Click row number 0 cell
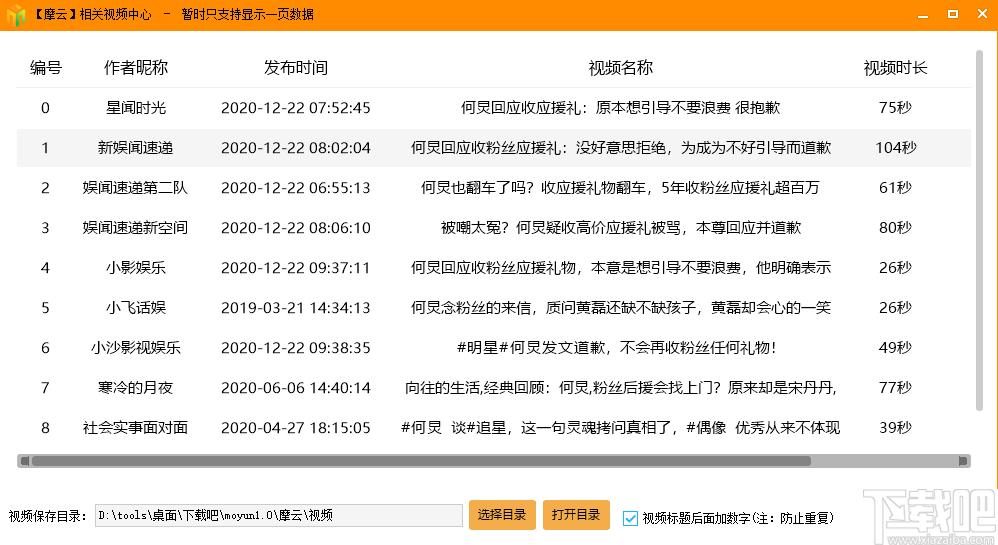 coord(45,108)
